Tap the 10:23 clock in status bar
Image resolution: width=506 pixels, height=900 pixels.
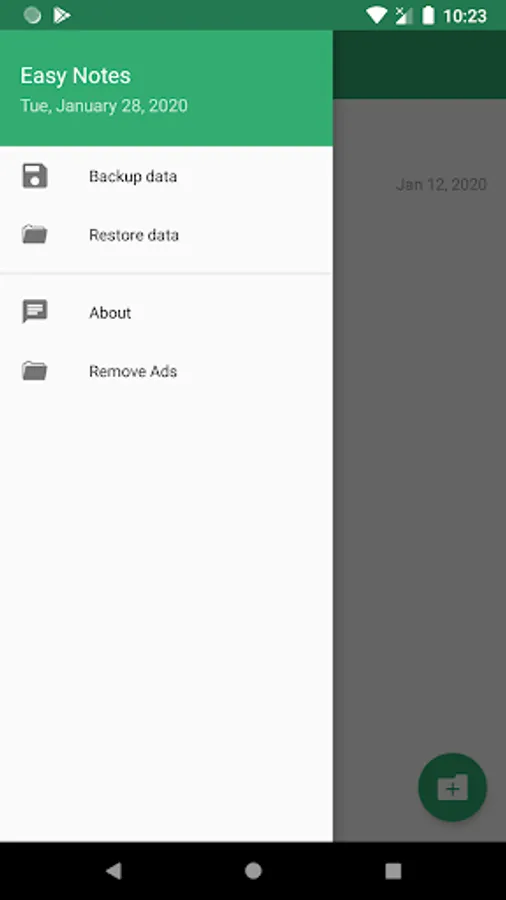click(x=465, y=15)
